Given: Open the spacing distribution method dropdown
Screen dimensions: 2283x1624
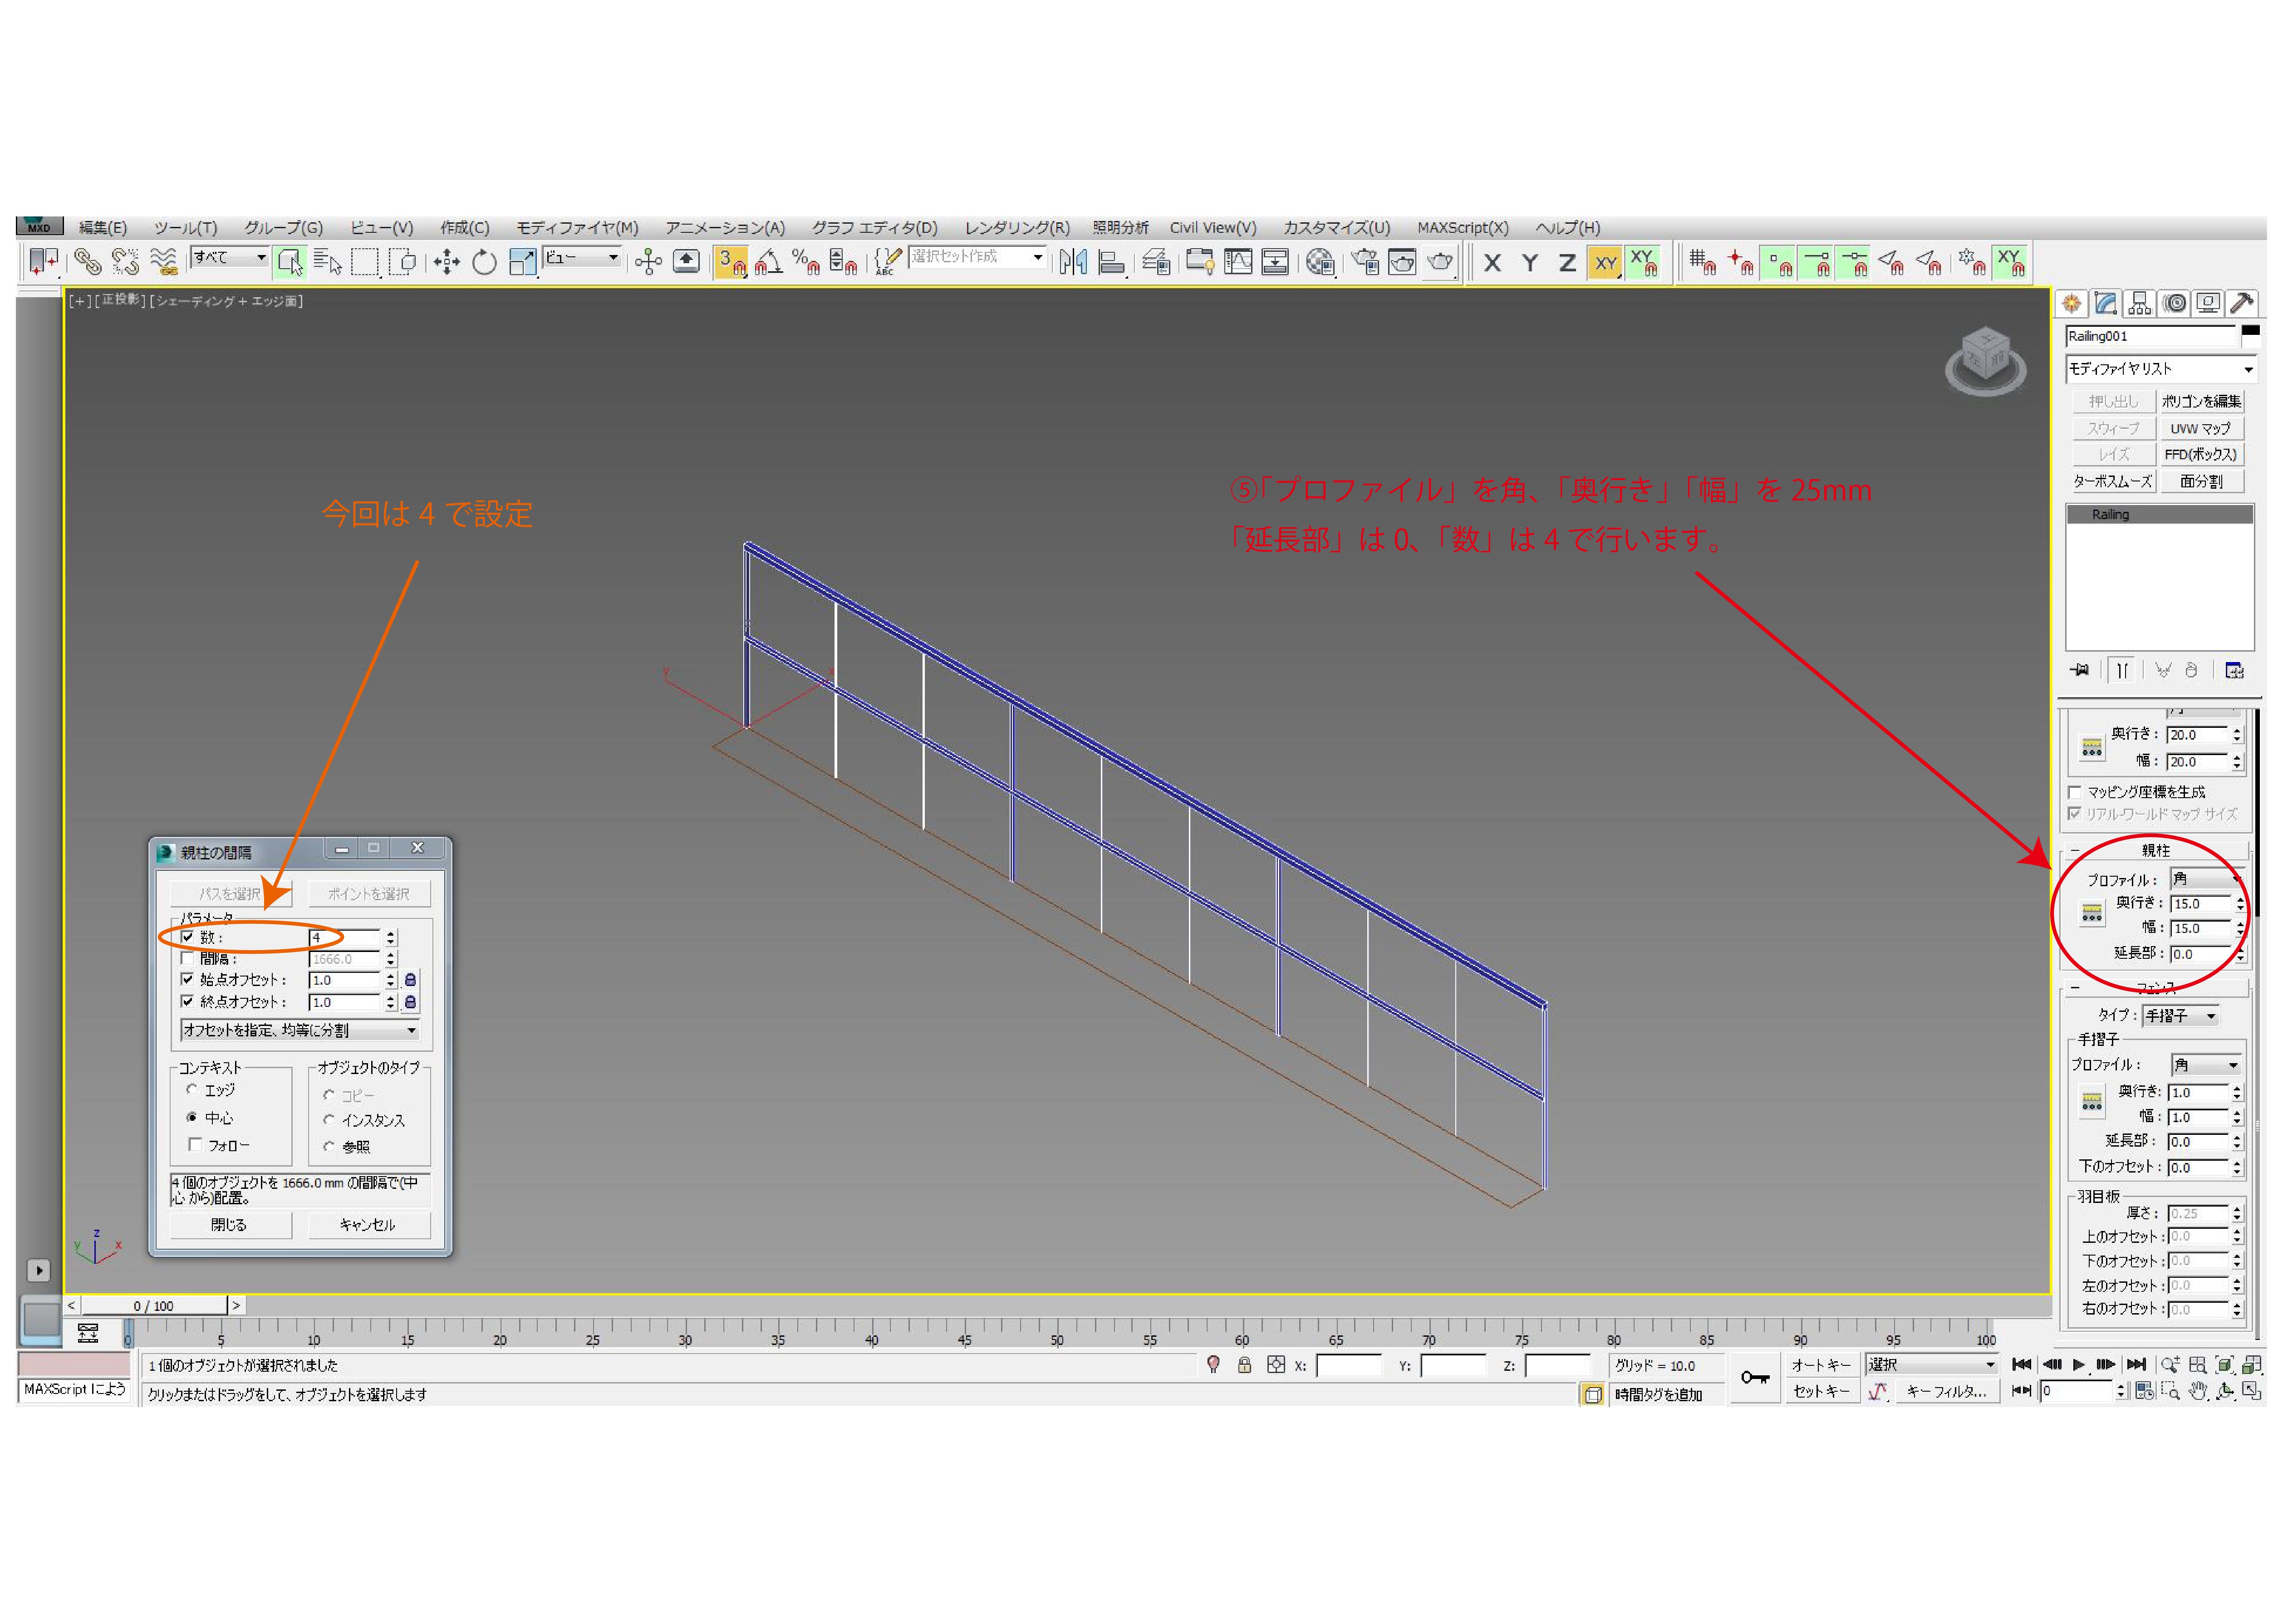Looking at the screenshot, I should (x=299, y=1030).
